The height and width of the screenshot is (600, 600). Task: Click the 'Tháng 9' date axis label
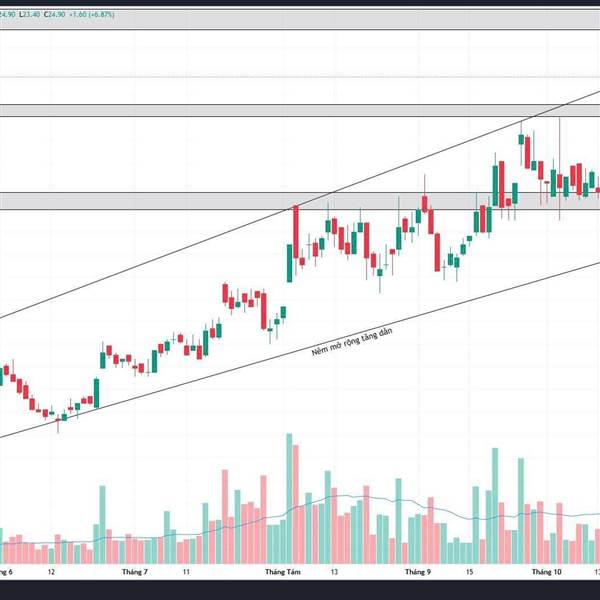pyautogui.click(x=418, y=572)
